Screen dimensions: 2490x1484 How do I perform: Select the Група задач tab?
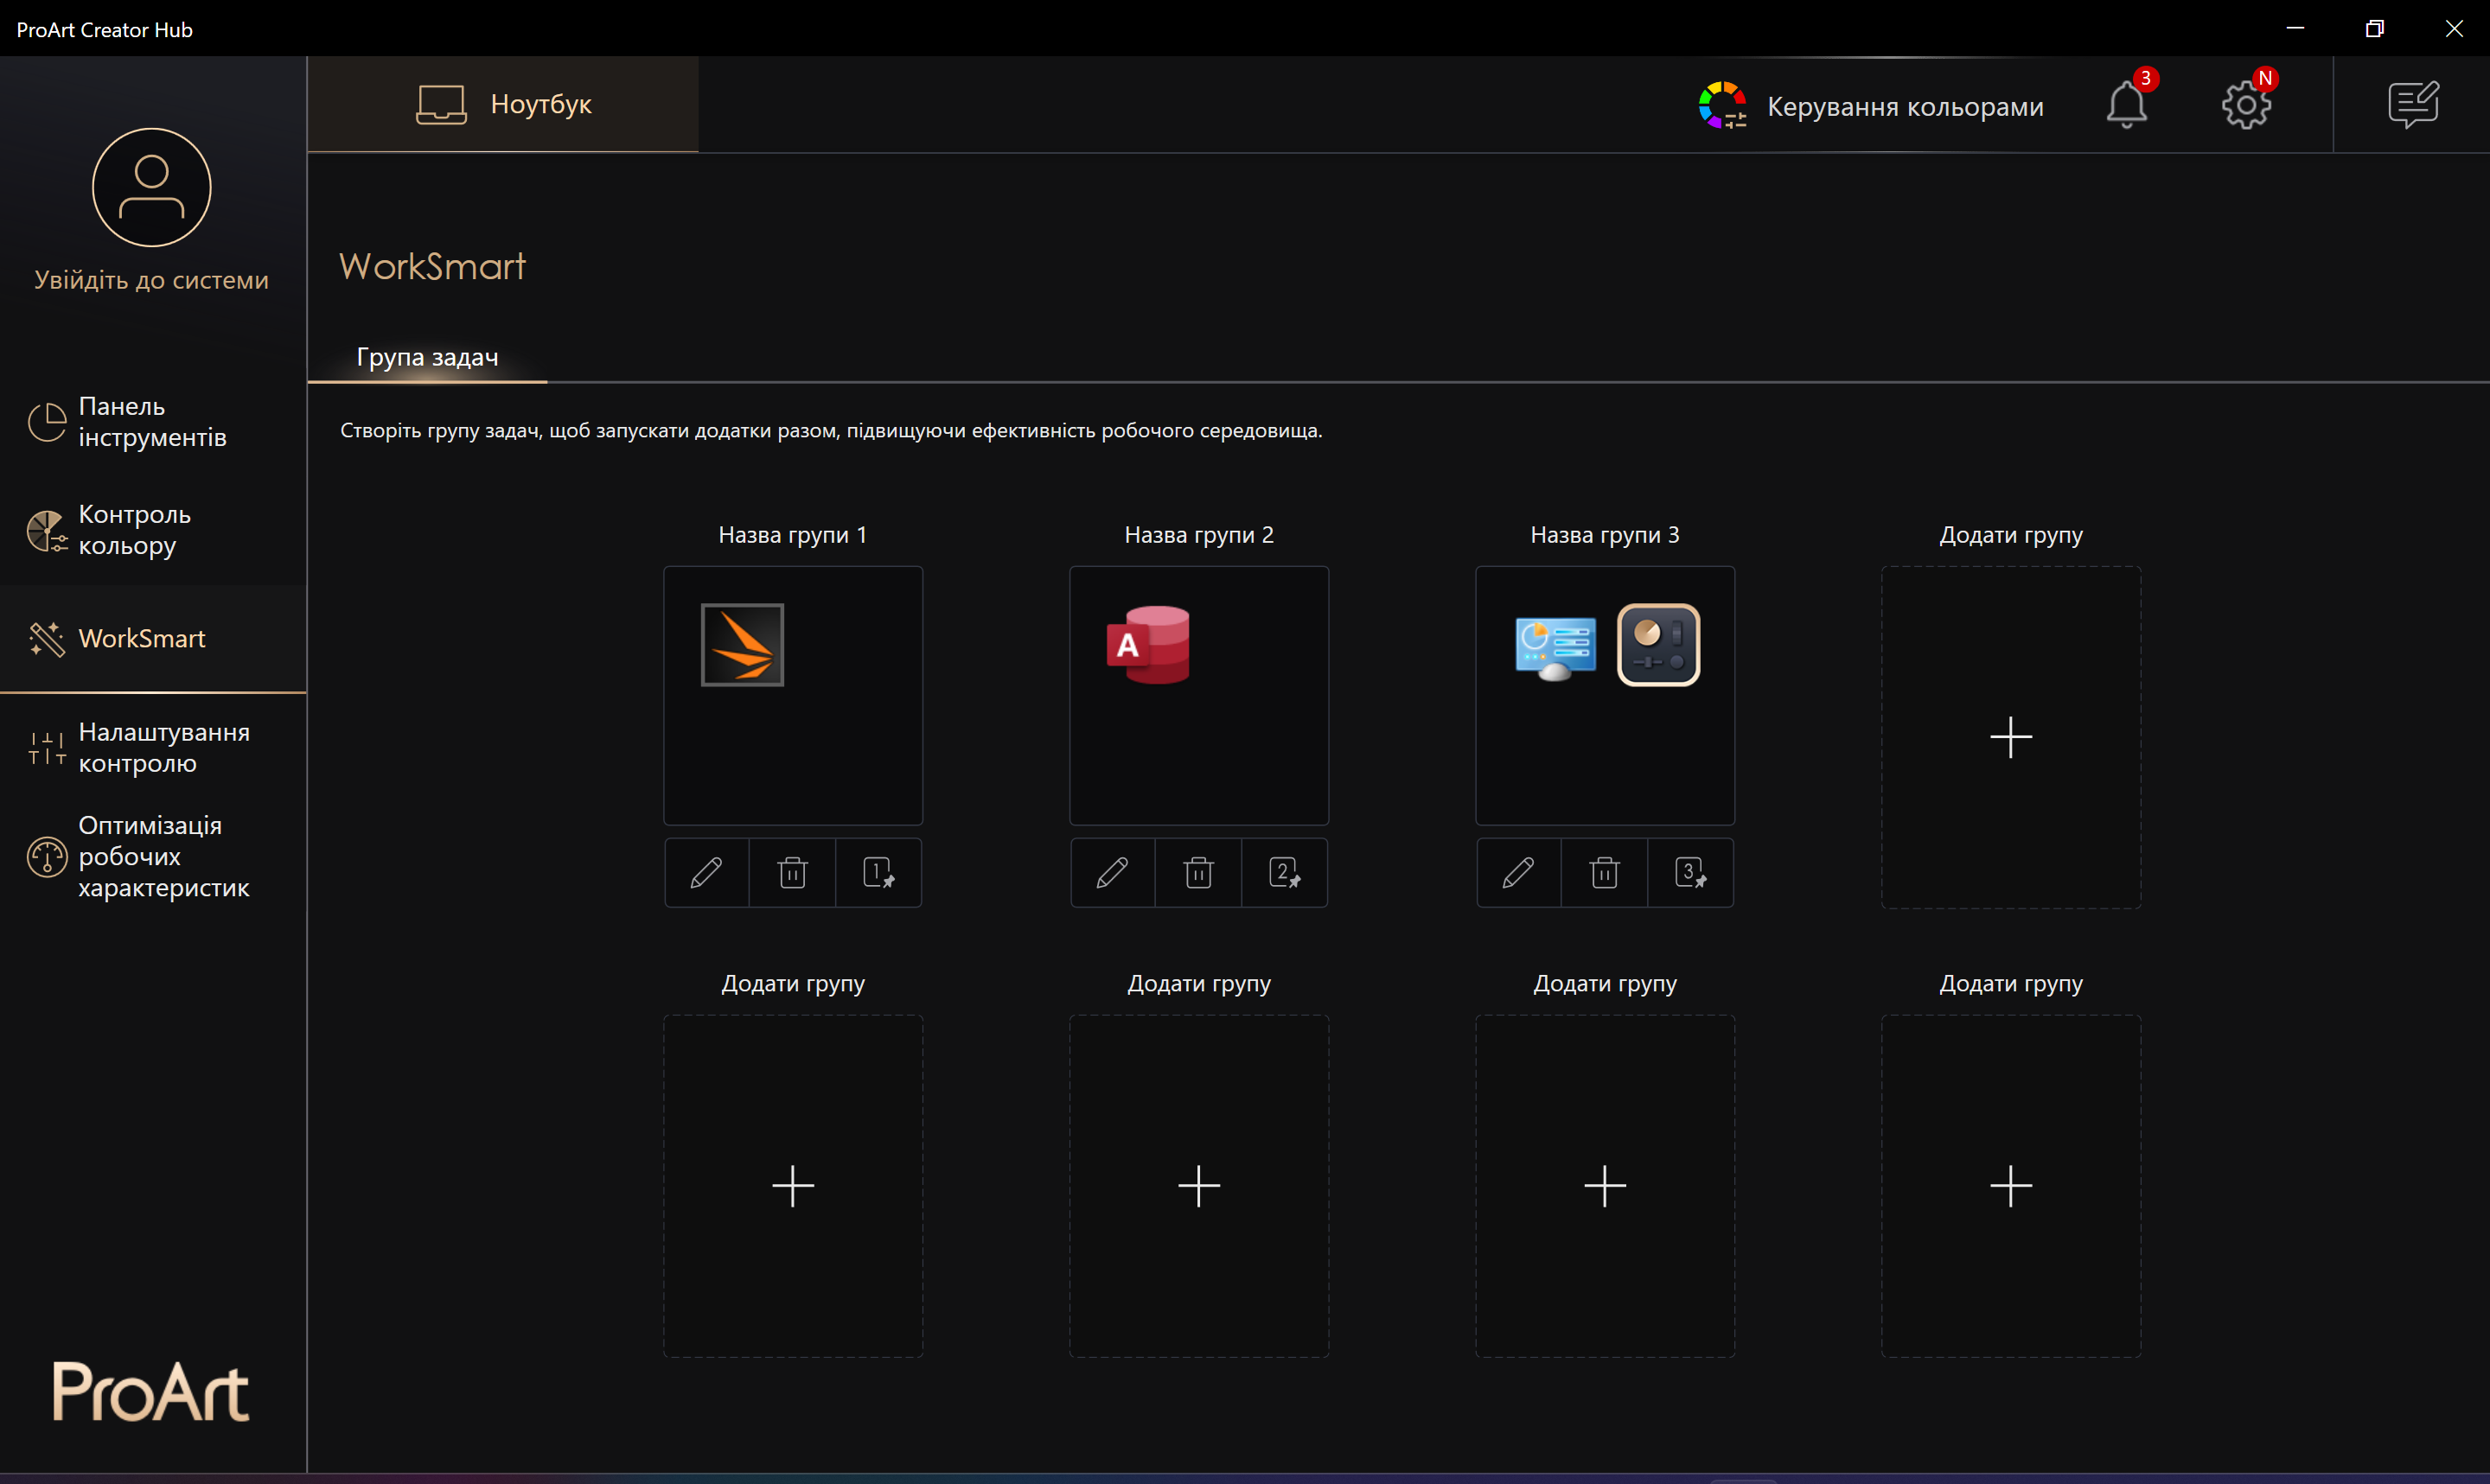pyautogui.click(x=427, y=357)
